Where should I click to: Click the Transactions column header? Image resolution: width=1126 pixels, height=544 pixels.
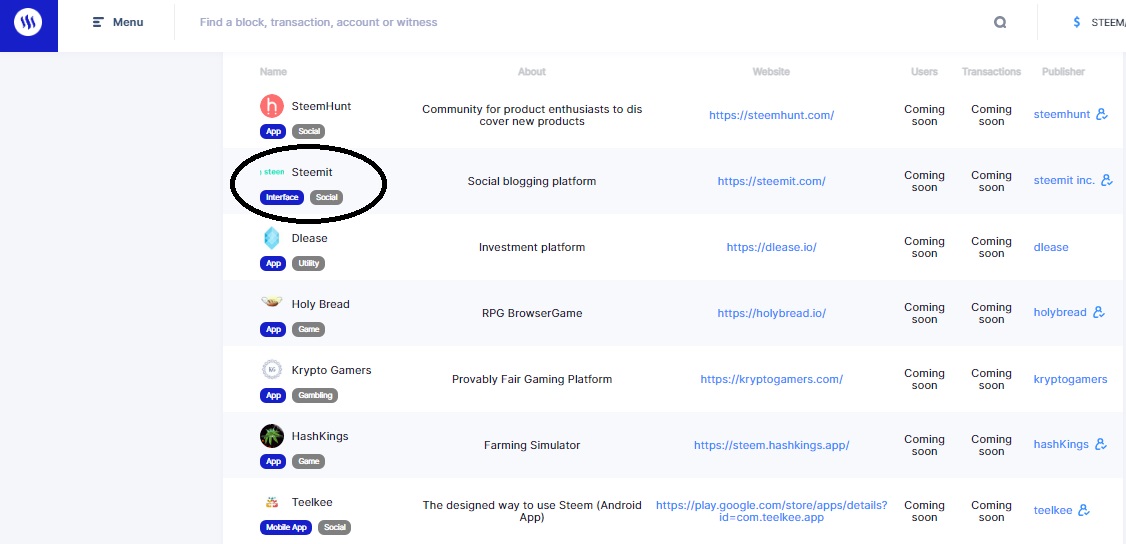(x=991, y=72)
